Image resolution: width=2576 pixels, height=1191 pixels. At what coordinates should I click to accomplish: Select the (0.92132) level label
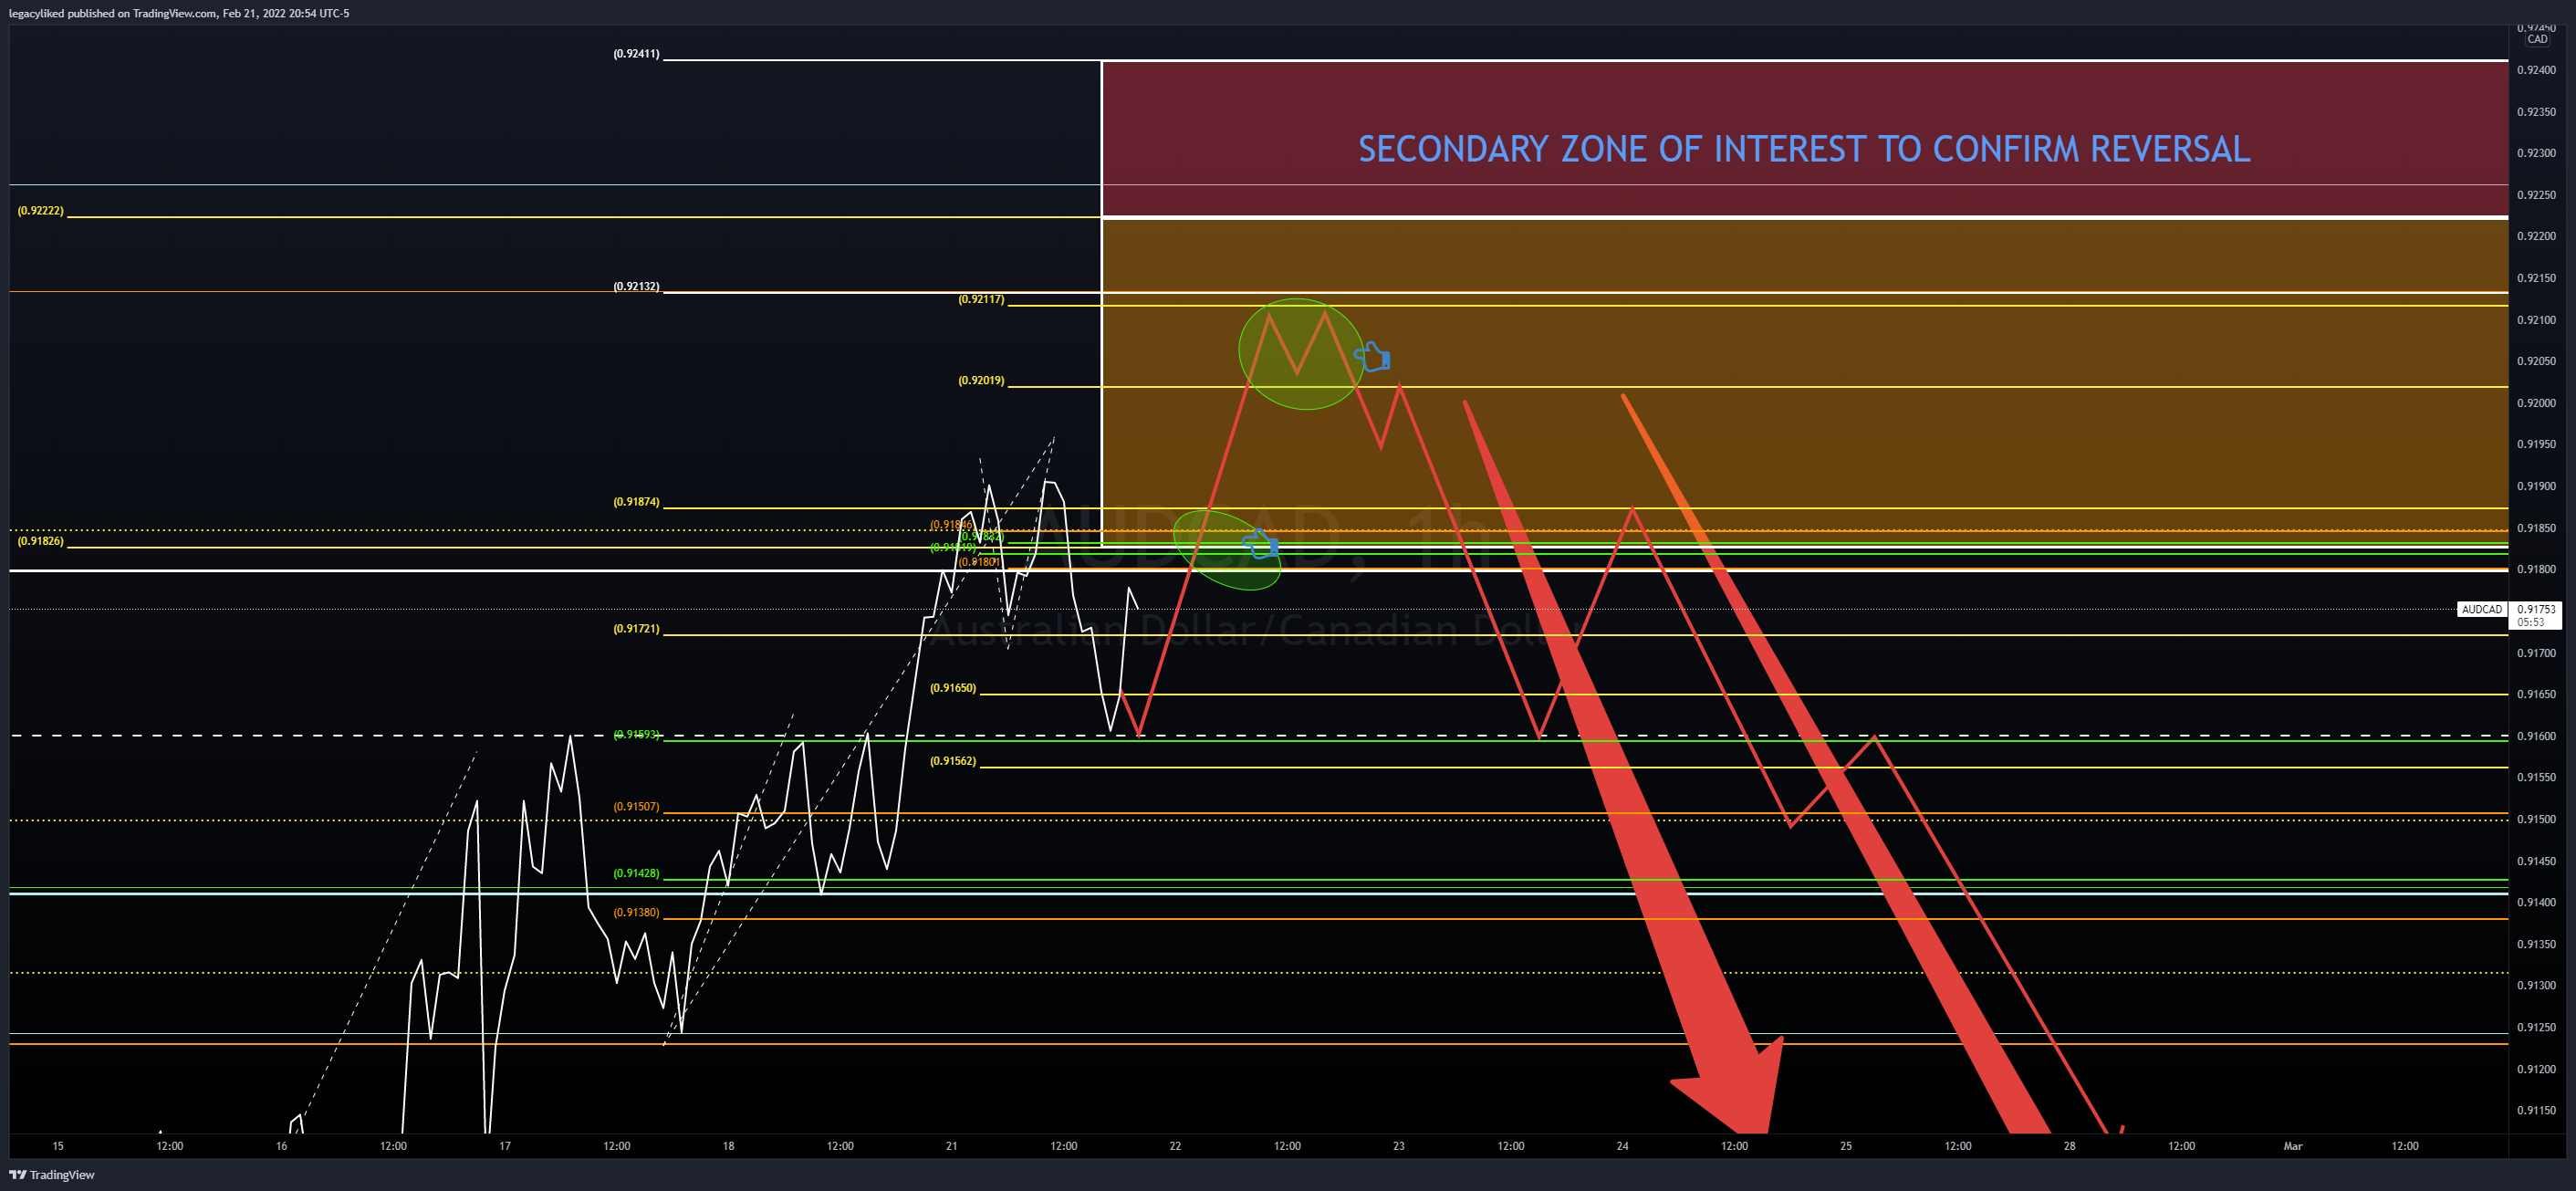(636, 286)
